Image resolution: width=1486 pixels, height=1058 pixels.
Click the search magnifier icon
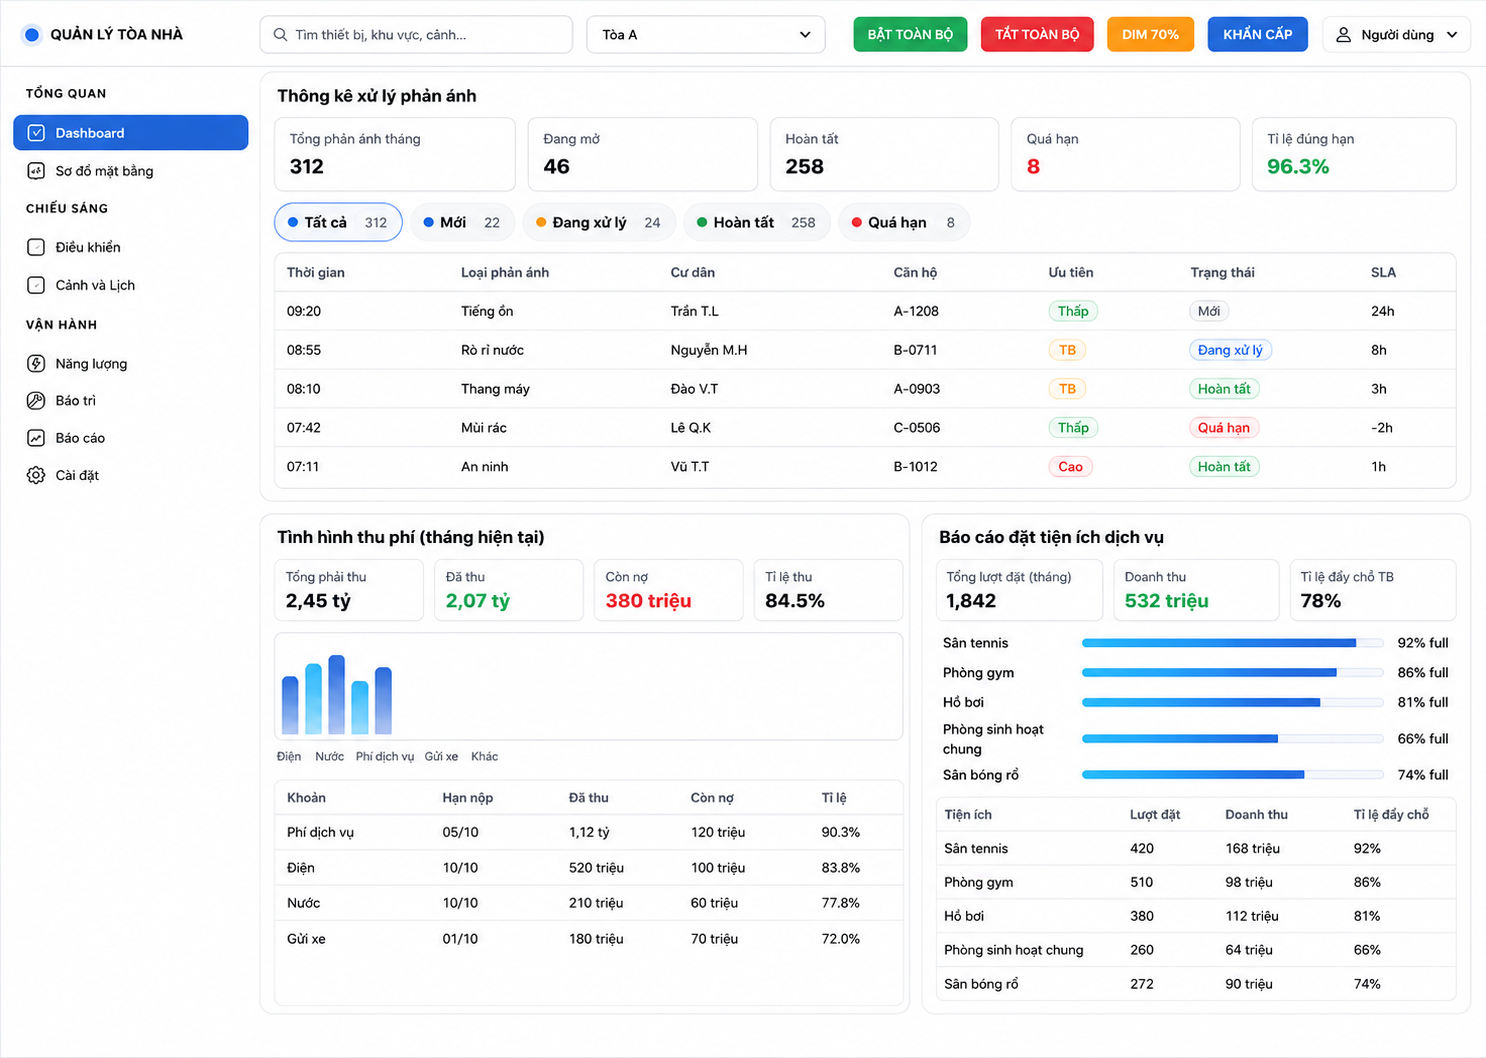(x=281, y=34)
